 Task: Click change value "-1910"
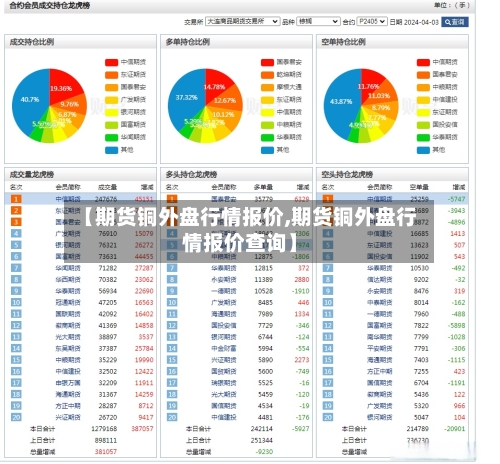point(301,291)
